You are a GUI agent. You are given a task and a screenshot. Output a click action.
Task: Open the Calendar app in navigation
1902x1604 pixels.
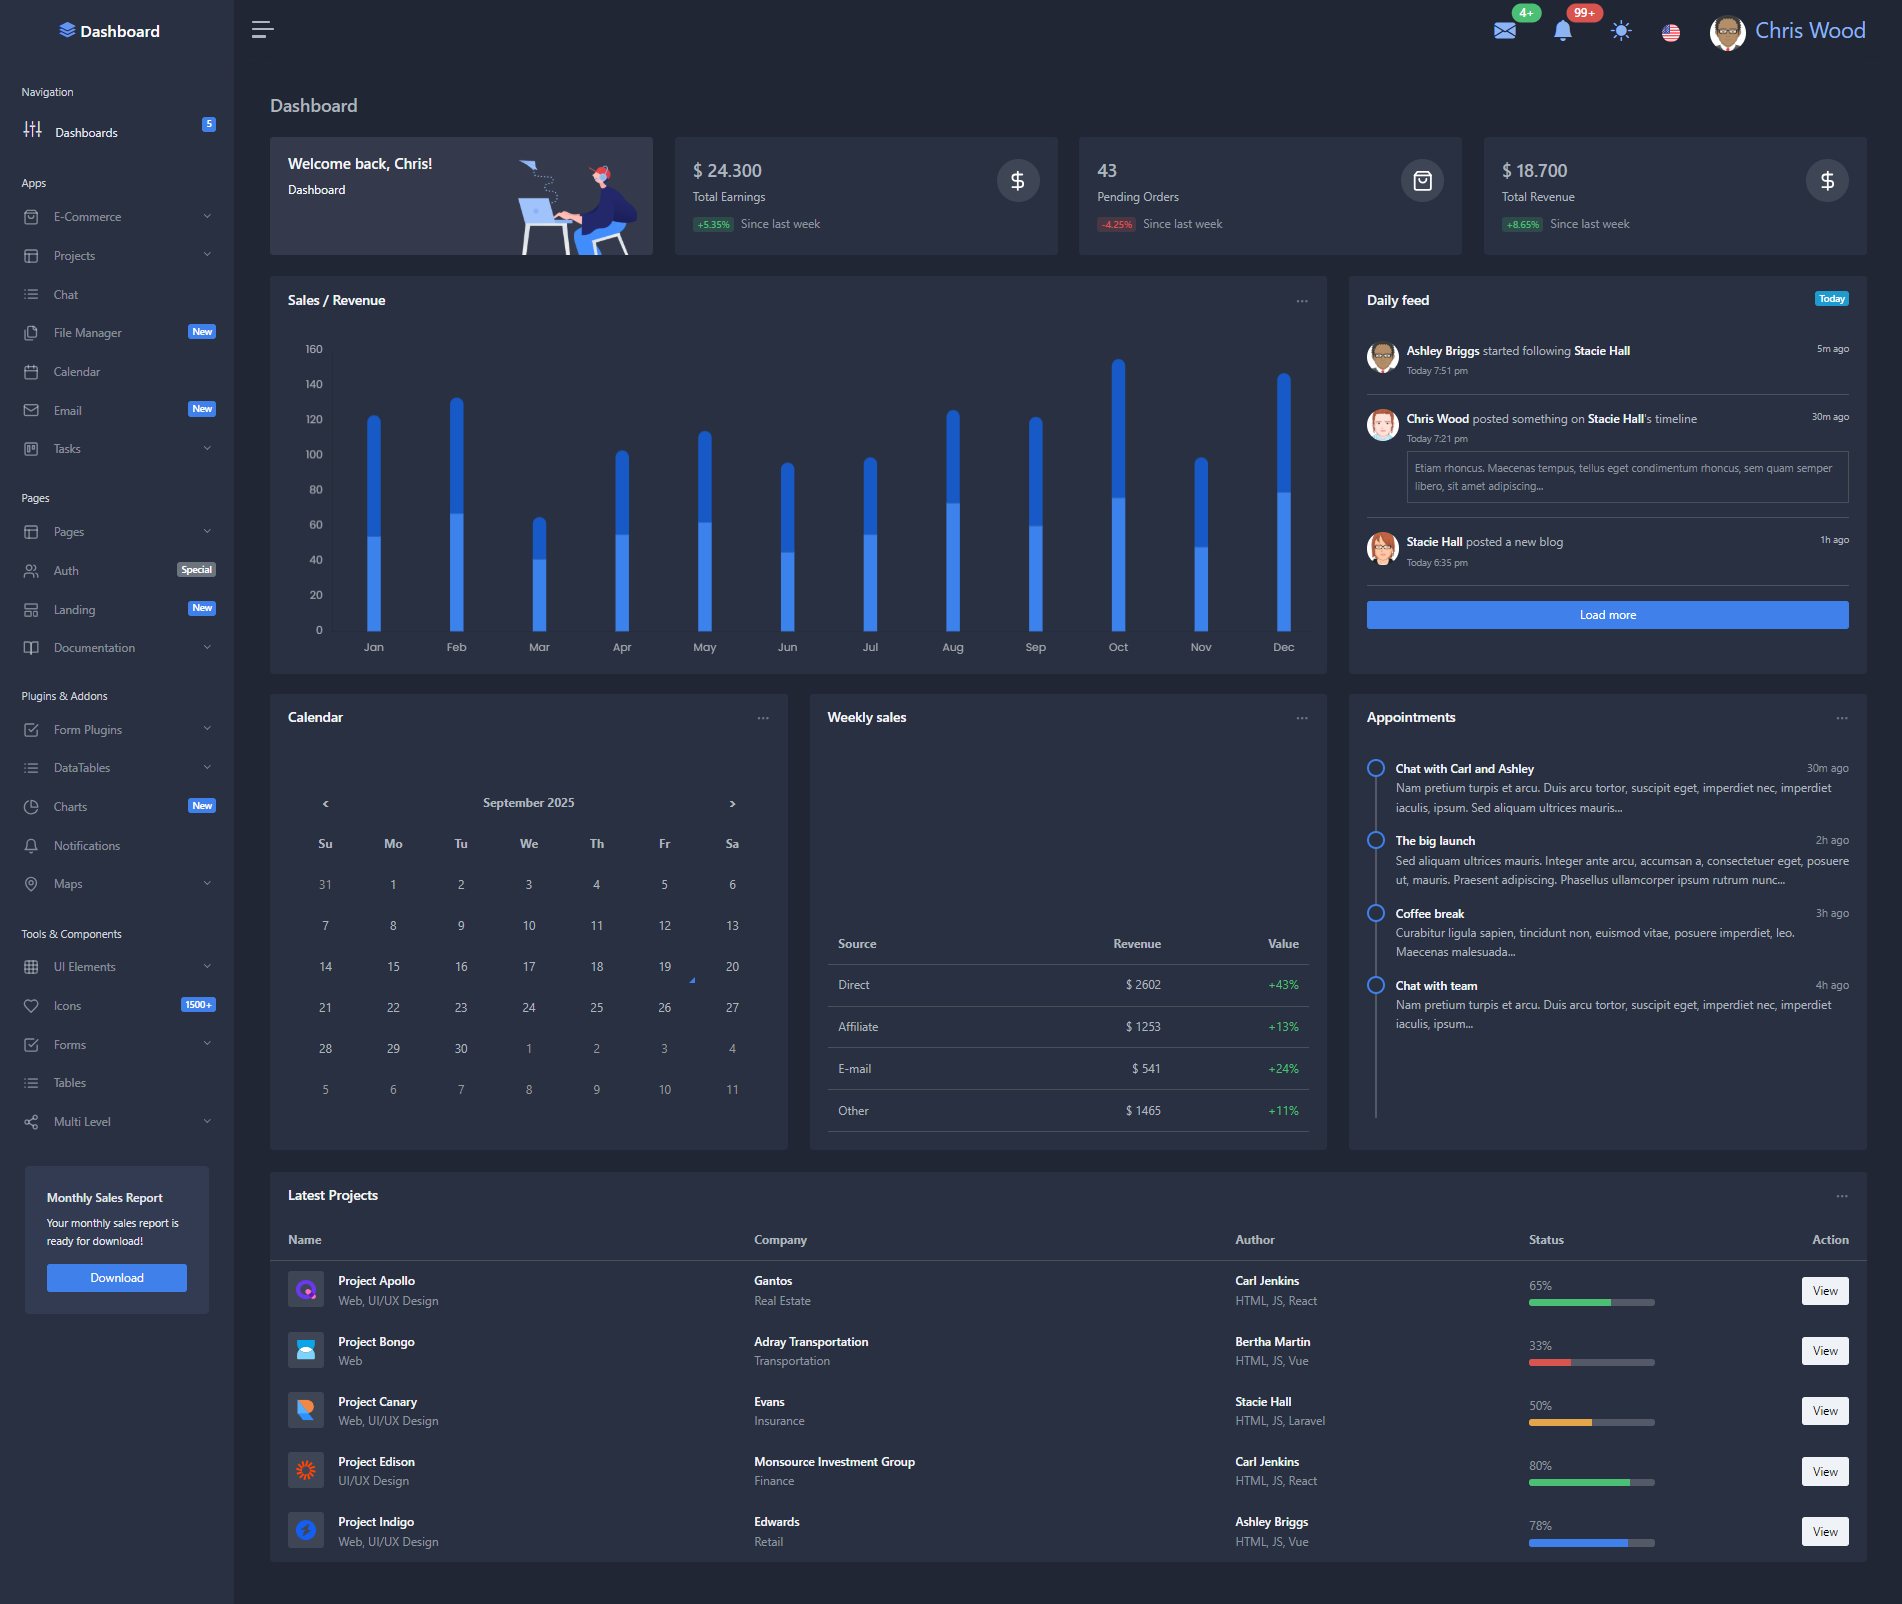click(x=76, y=371)
